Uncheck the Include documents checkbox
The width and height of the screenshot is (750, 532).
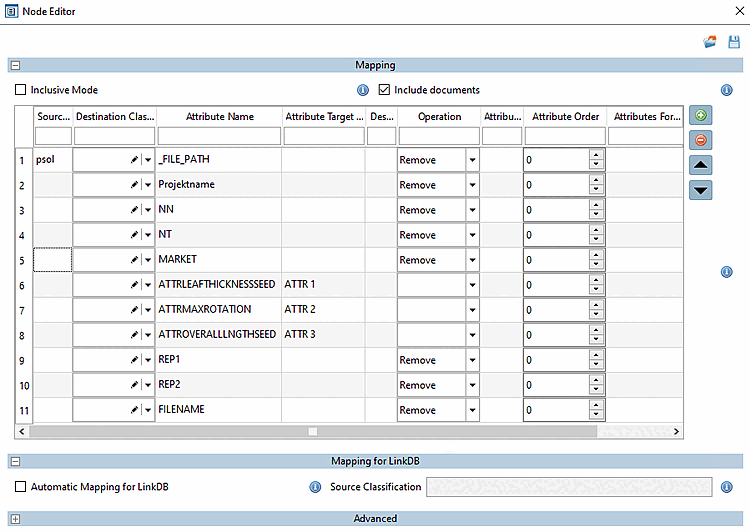[384, 90]
